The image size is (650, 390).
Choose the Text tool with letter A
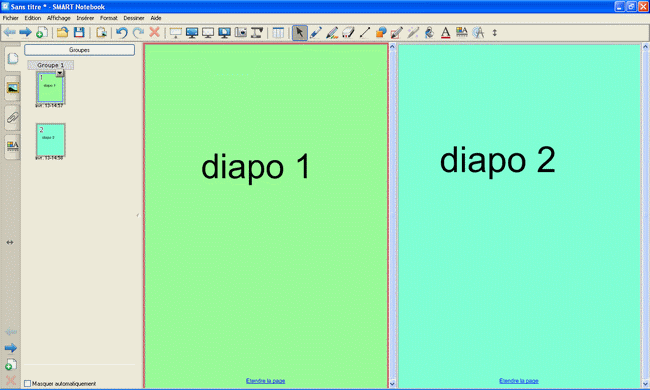(x=445, y=32)
